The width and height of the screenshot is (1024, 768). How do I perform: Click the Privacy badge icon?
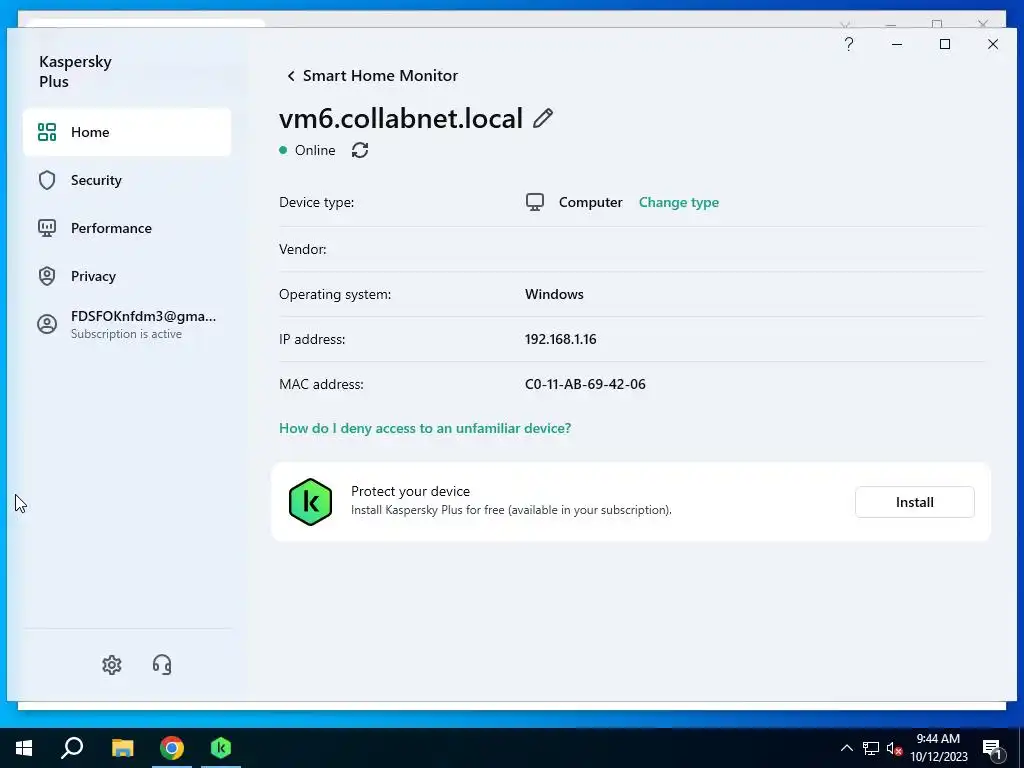tap(47, 276)
